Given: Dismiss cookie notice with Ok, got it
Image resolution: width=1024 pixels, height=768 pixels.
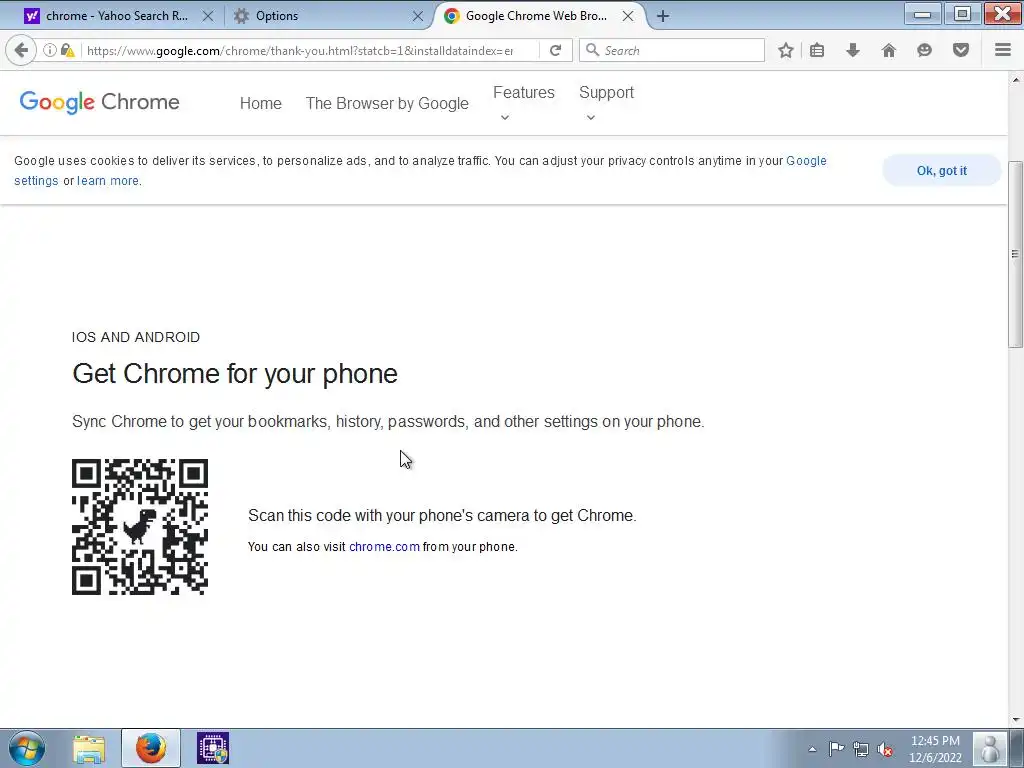Looking at the screenshot, I should [x=941, y=170].
